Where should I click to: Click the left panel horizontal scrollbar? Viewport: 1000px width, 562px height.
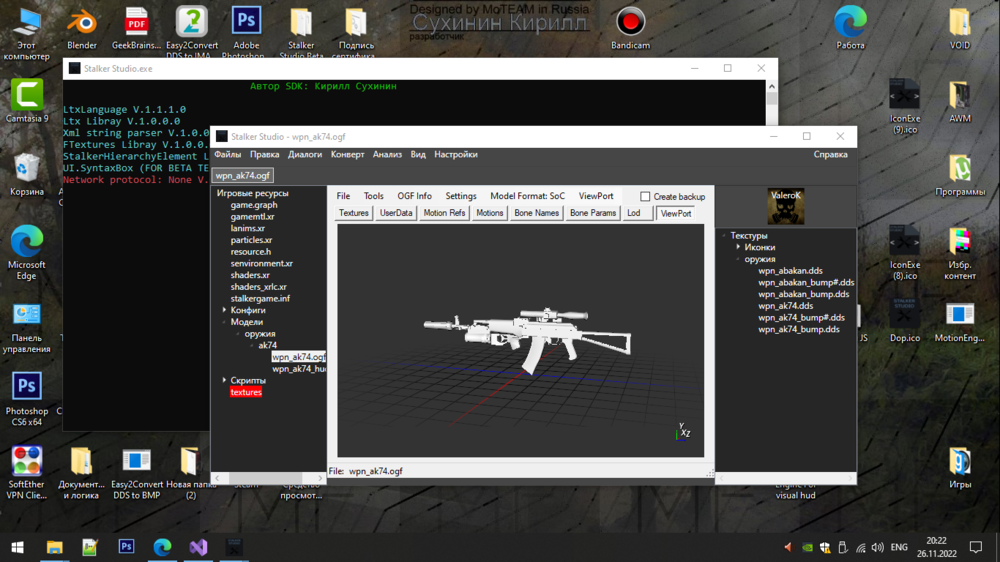pyautogui.click(x=268, y=478)
